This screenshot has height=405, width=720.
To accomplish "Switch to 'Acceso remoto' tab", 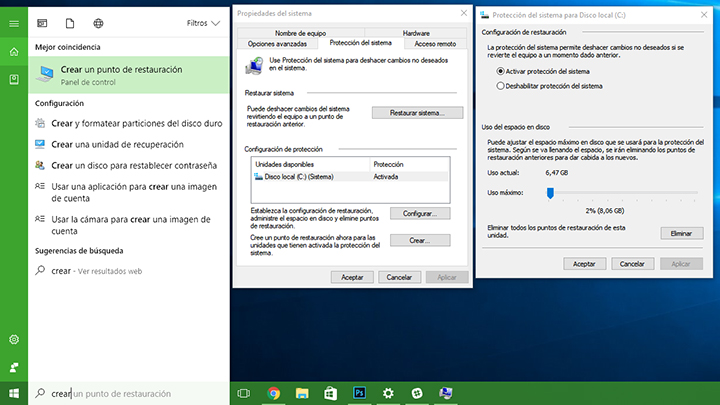I will [435, 44].
